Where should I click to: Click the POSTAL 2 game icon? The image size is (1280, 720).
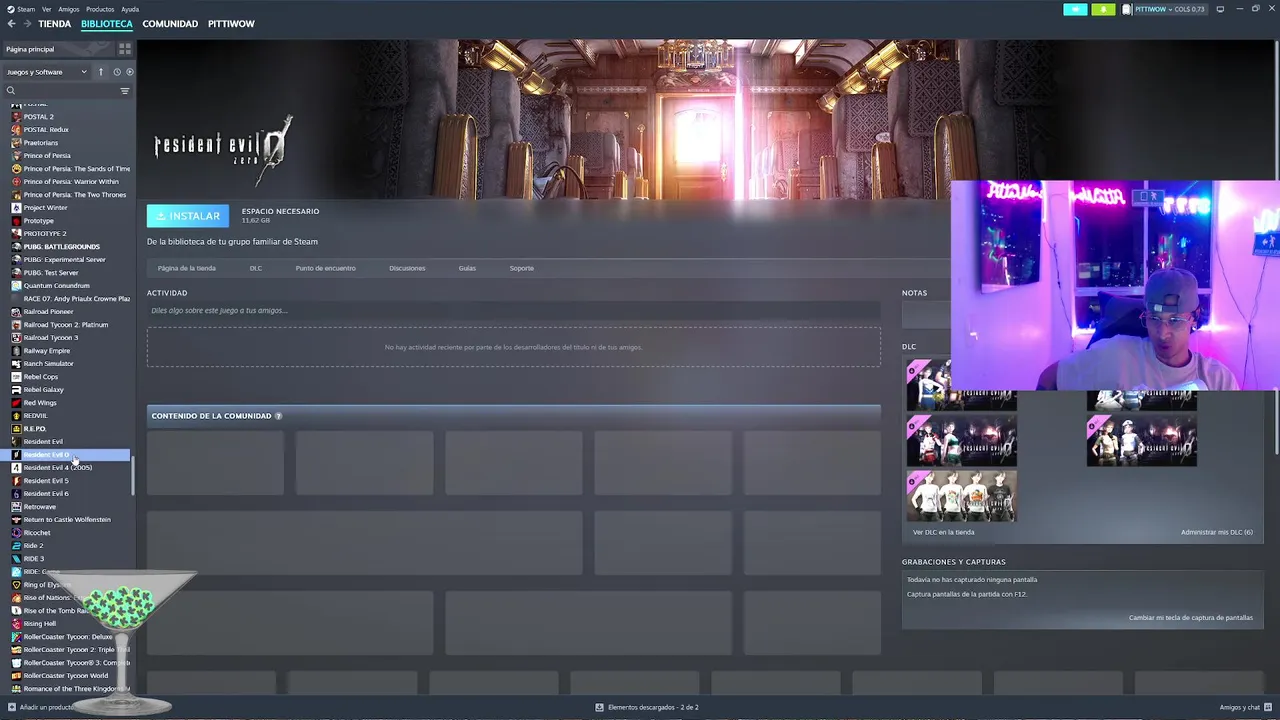(x=16, y=117)
